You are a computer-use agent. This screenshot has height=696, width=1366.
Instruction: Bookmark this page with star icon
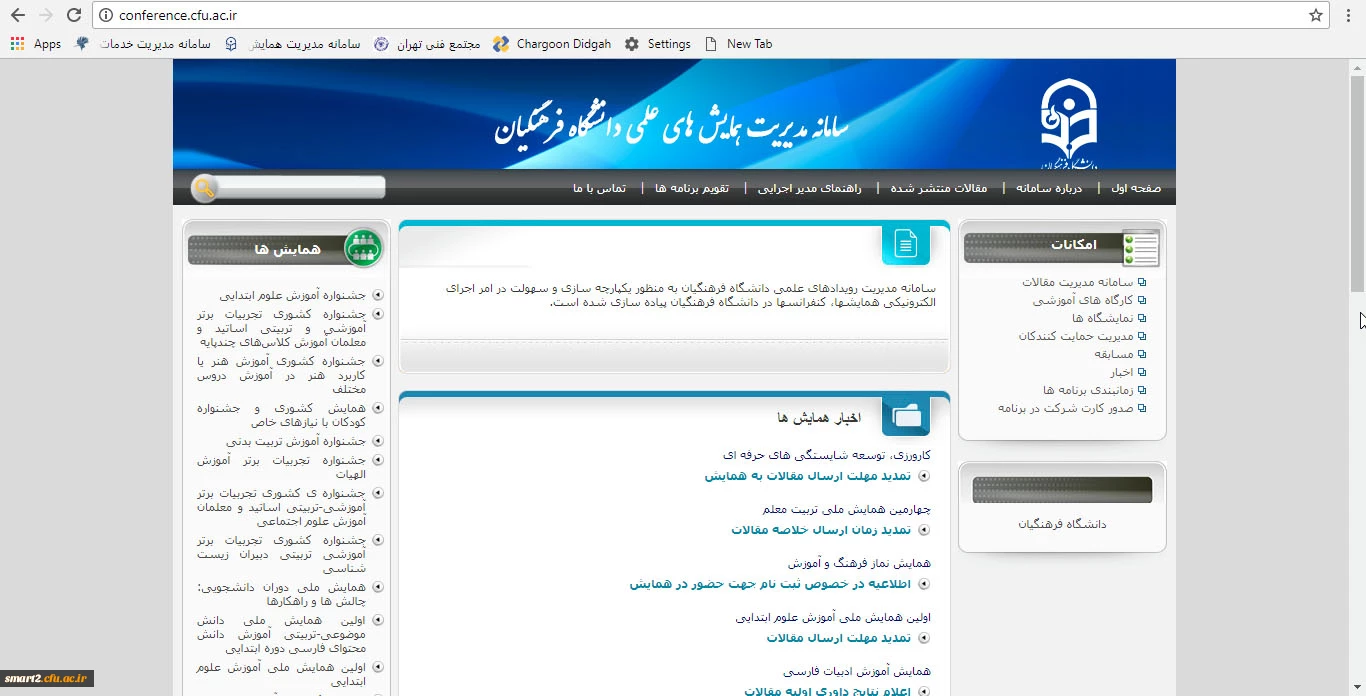coord(1316,15)
